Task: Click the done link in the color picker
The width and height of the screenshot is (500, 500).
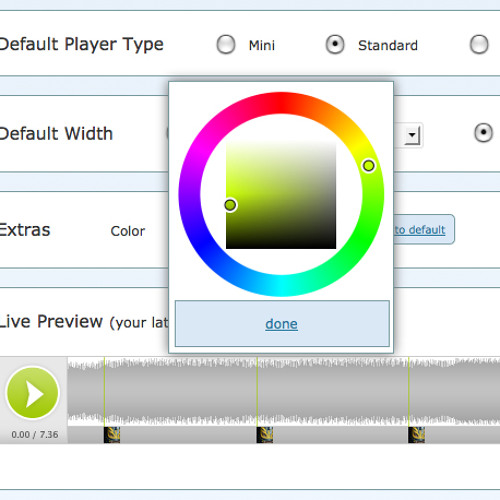Action: coord(282,324)
